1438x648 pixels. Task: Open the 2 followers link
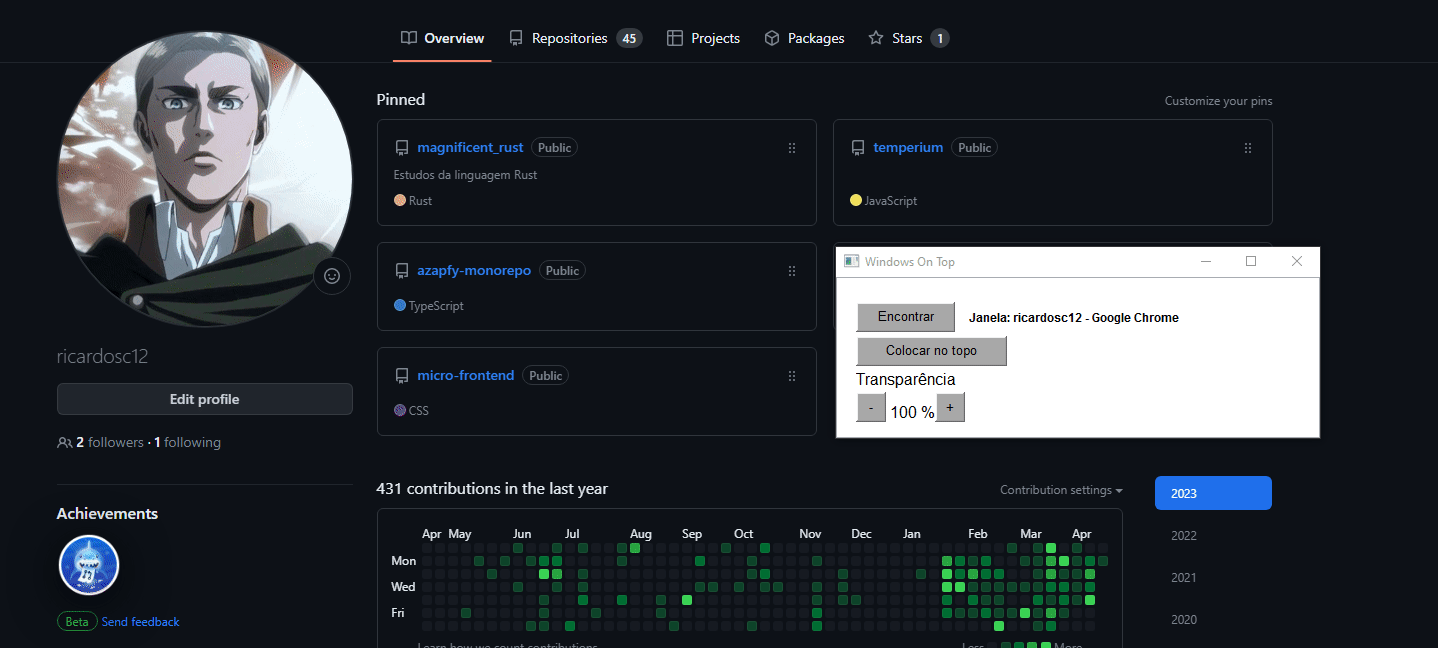coord(110,442)
